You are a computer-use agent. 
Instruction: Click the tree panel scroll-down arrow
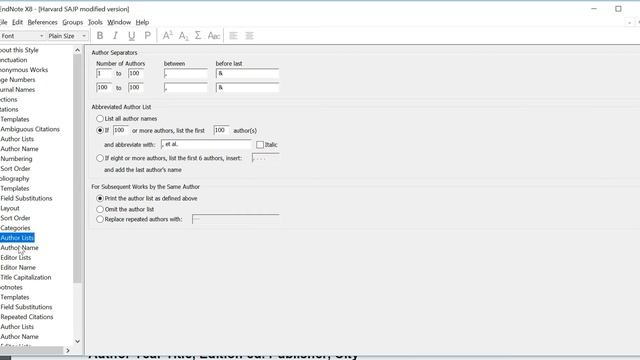(78, 341)
